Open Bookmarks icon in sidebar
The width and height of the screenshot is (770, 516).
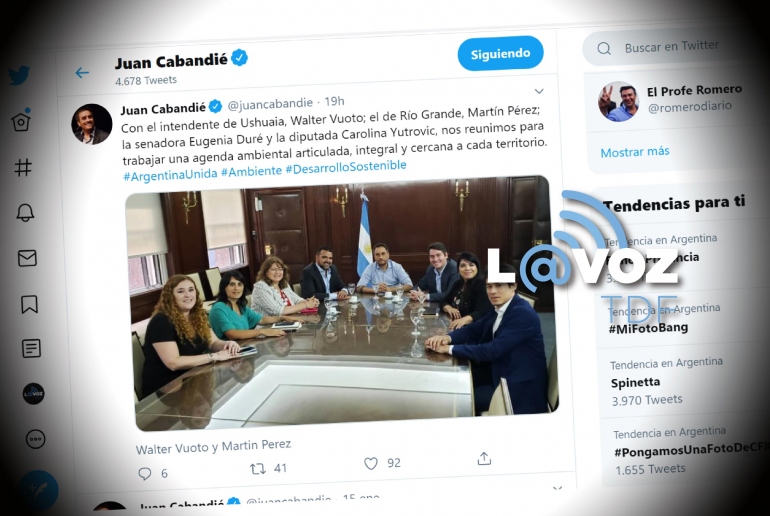[29, 304]
